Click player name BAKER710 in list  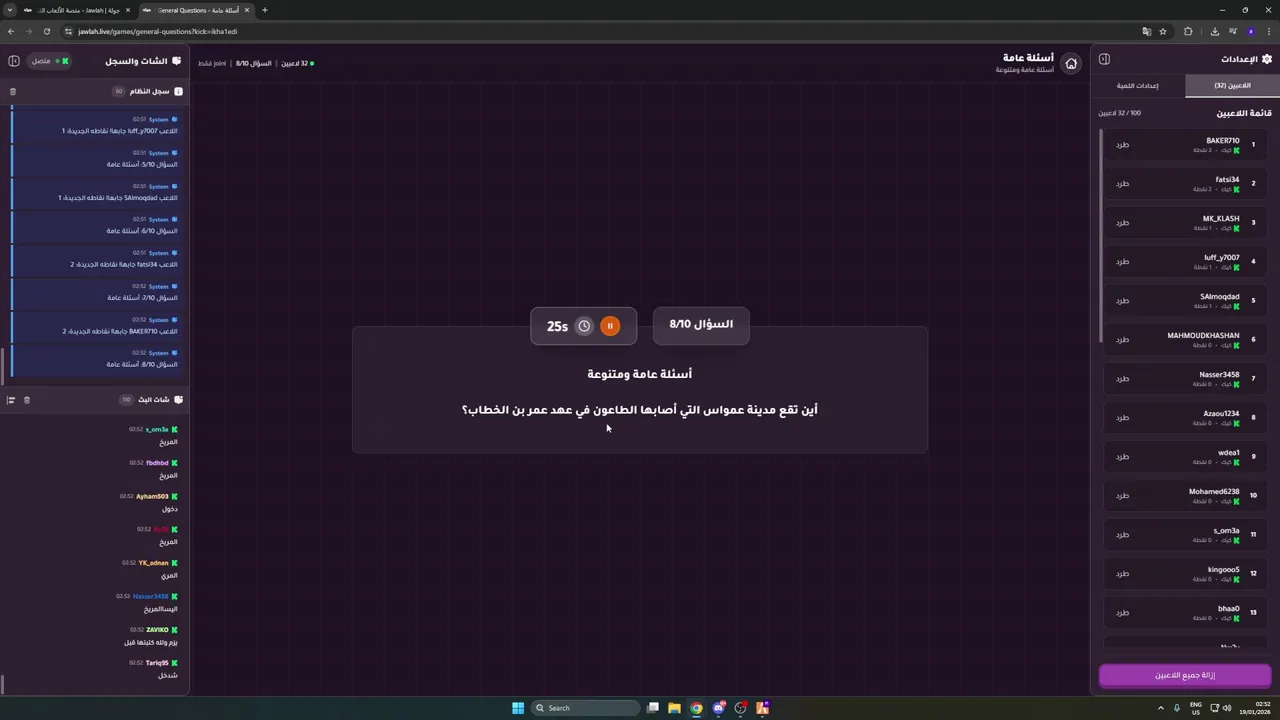pyautogui.click(x=1222, y=141)
